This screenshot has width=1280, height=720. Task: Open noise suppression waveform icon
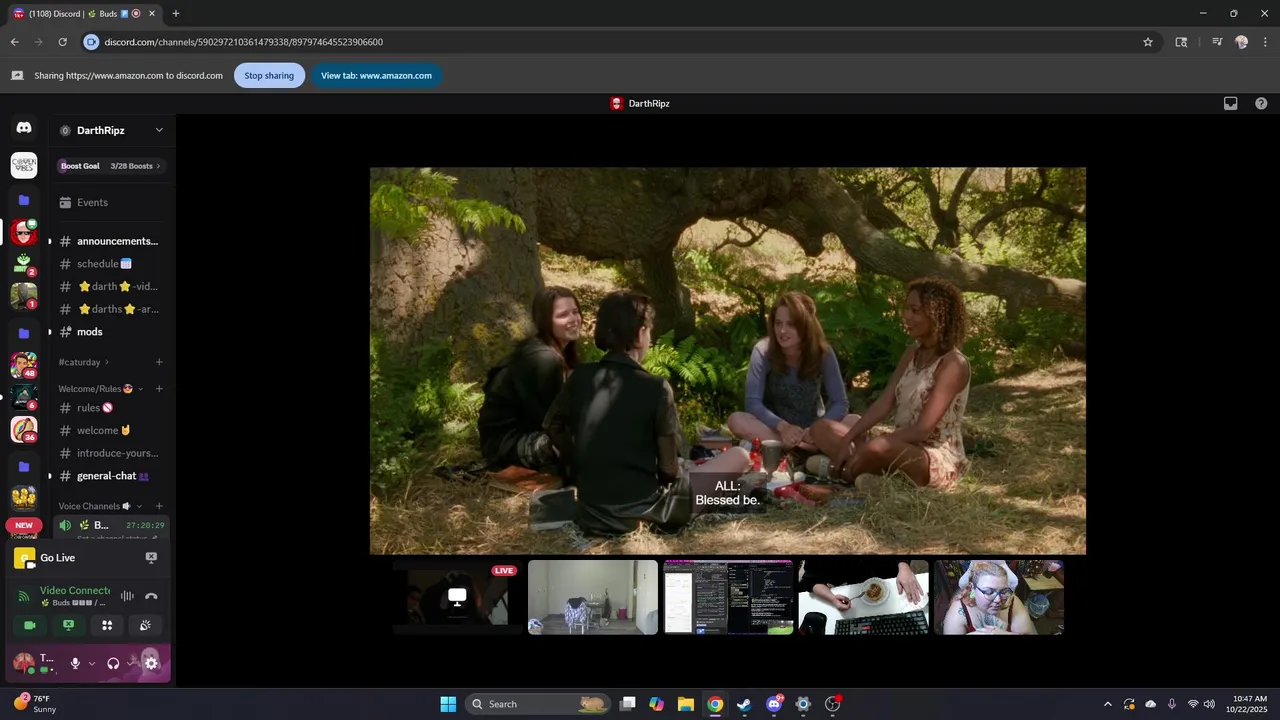[127, 596]
